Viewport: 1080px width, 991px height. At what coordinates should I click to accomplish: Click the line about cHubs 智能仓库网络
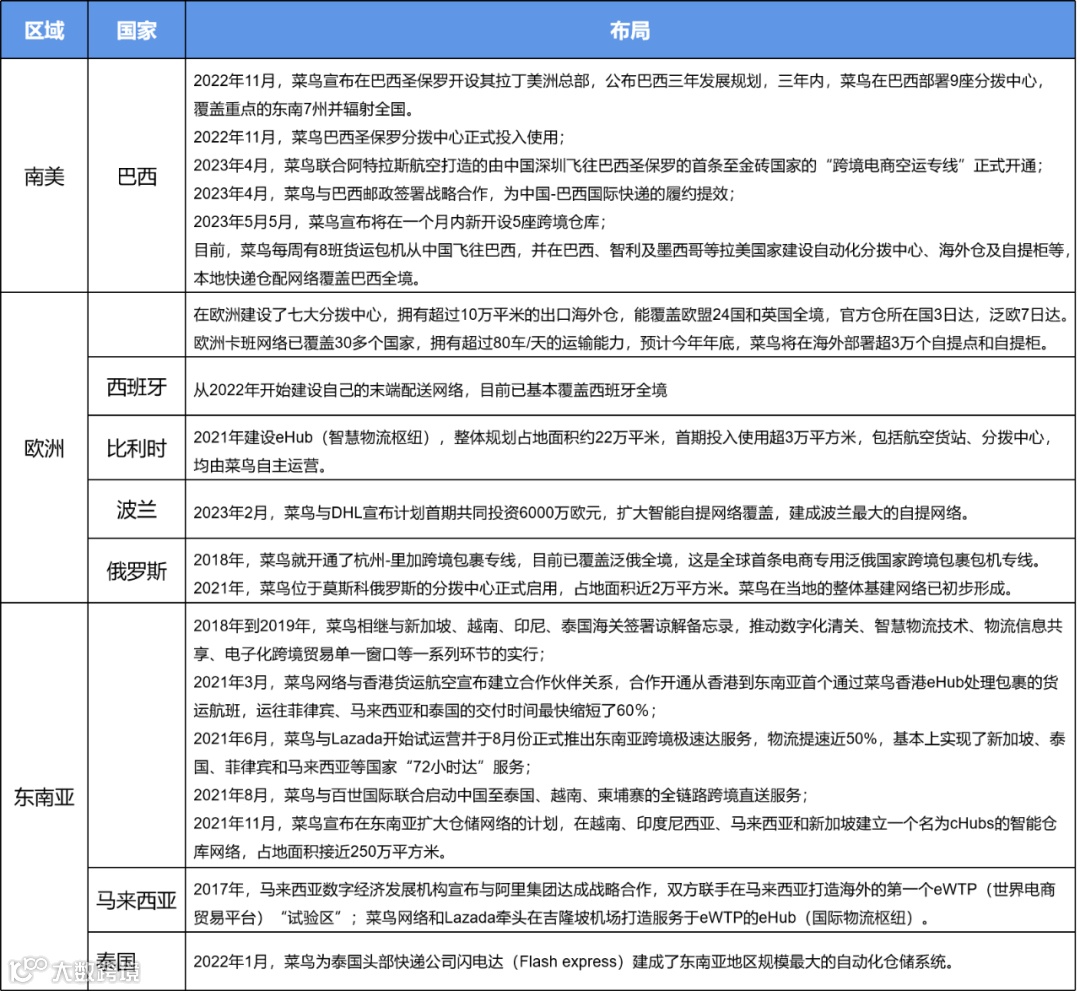click(625, 823)
